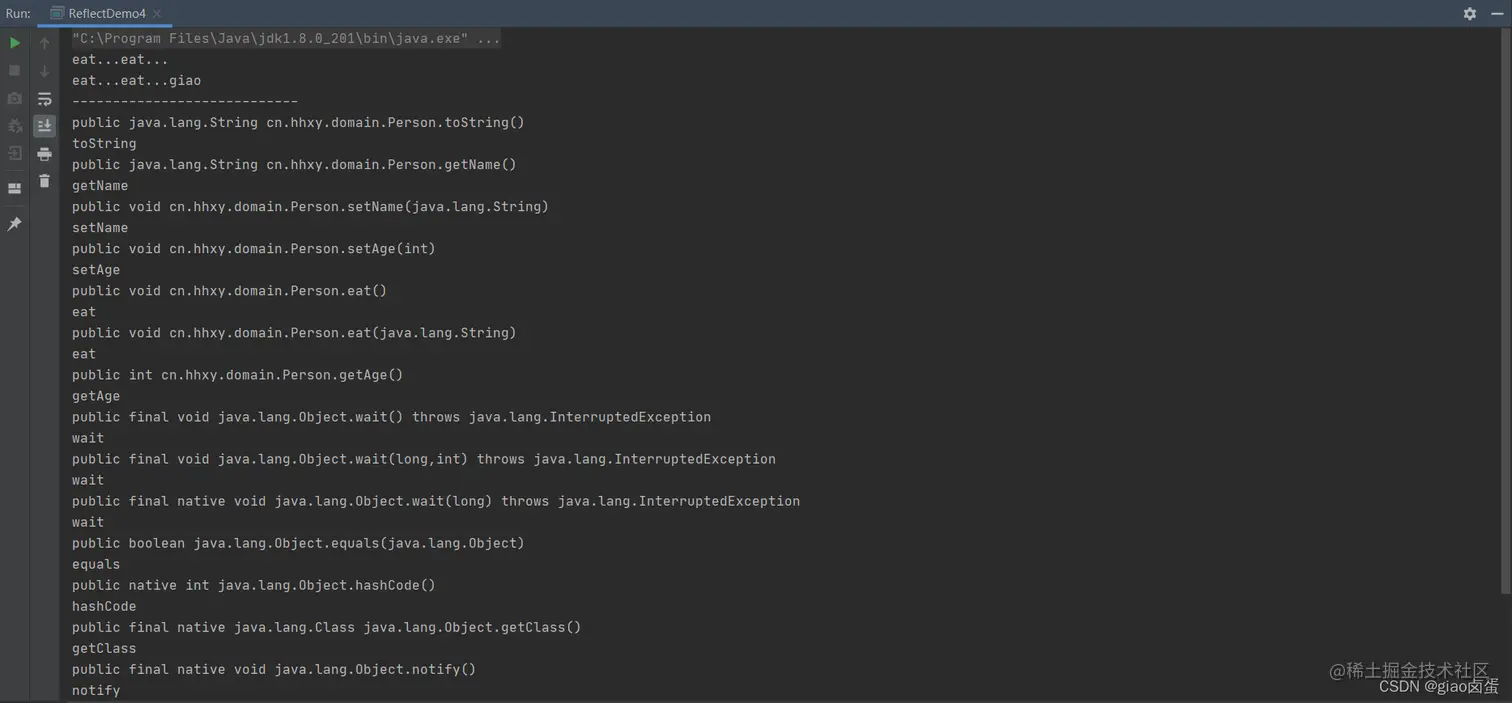Click the Person.getName() signature line
The height and width of the screenshot is (703, 1512).
click(294, 164)
